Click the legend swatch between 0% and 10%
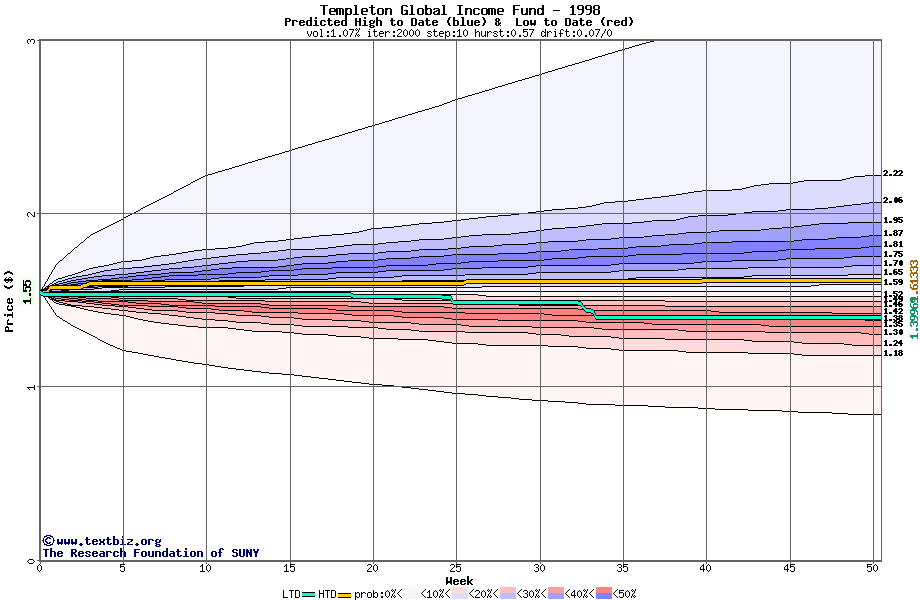 click(x=412, y=594)
